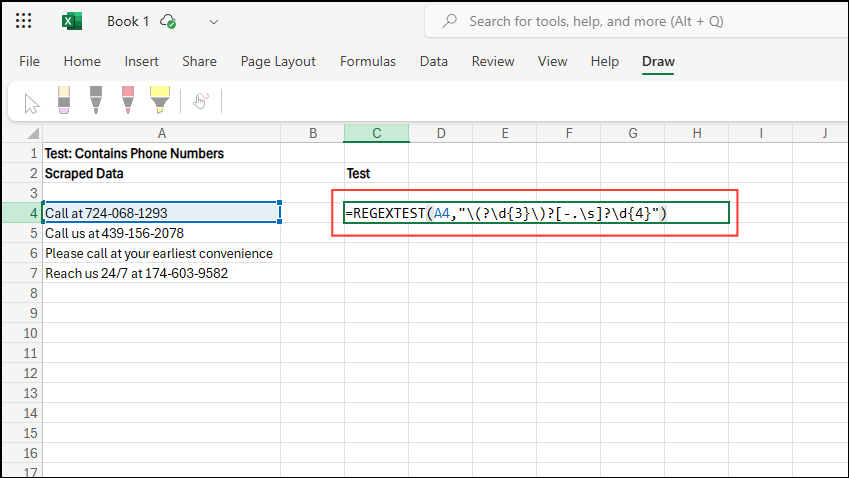Select column D header

(440, 134)
